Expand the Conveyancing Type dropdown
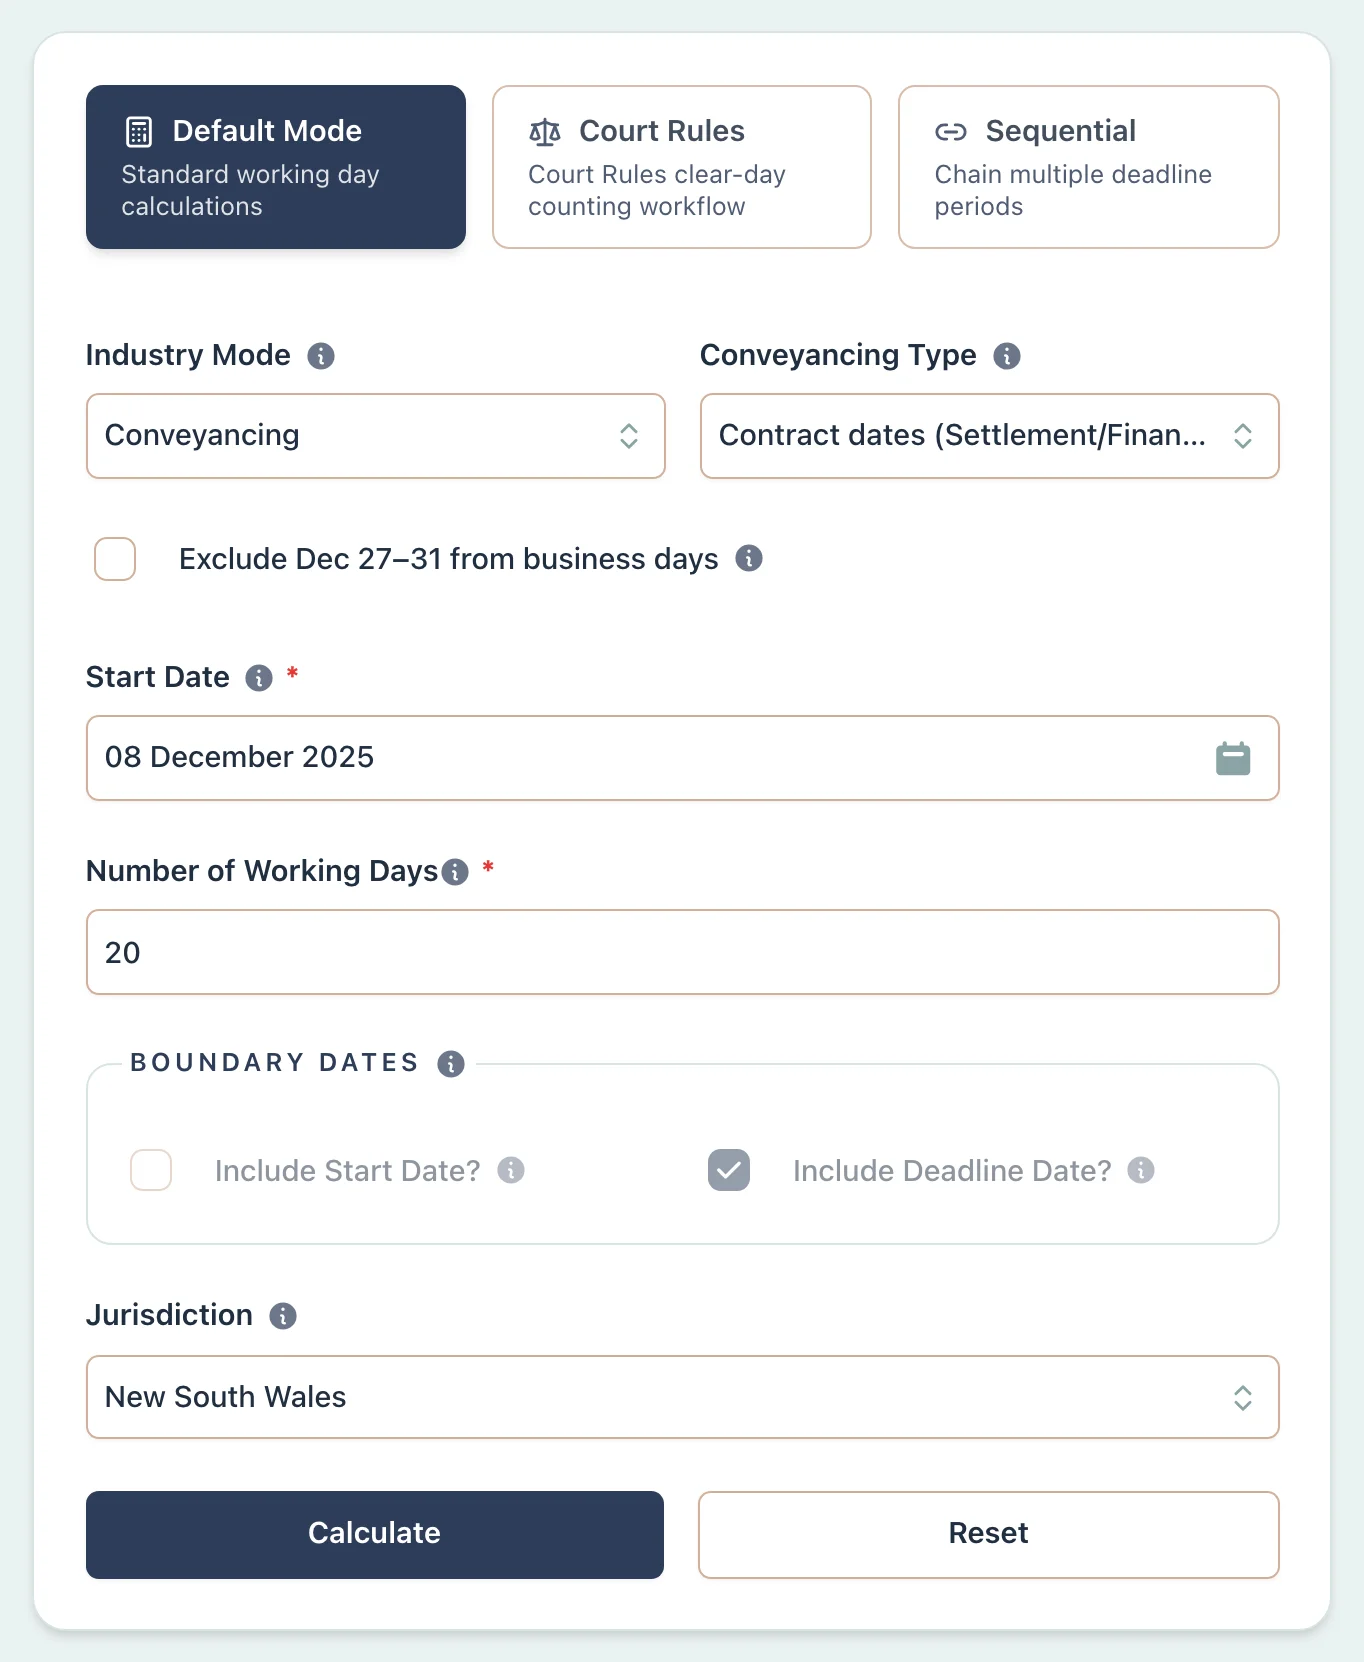 (988, 436)
